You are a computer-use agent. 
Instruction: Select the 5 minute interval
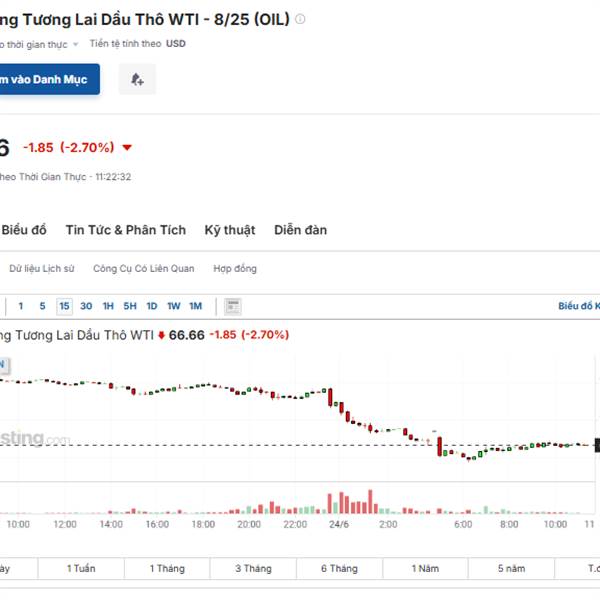pos(42,306)
